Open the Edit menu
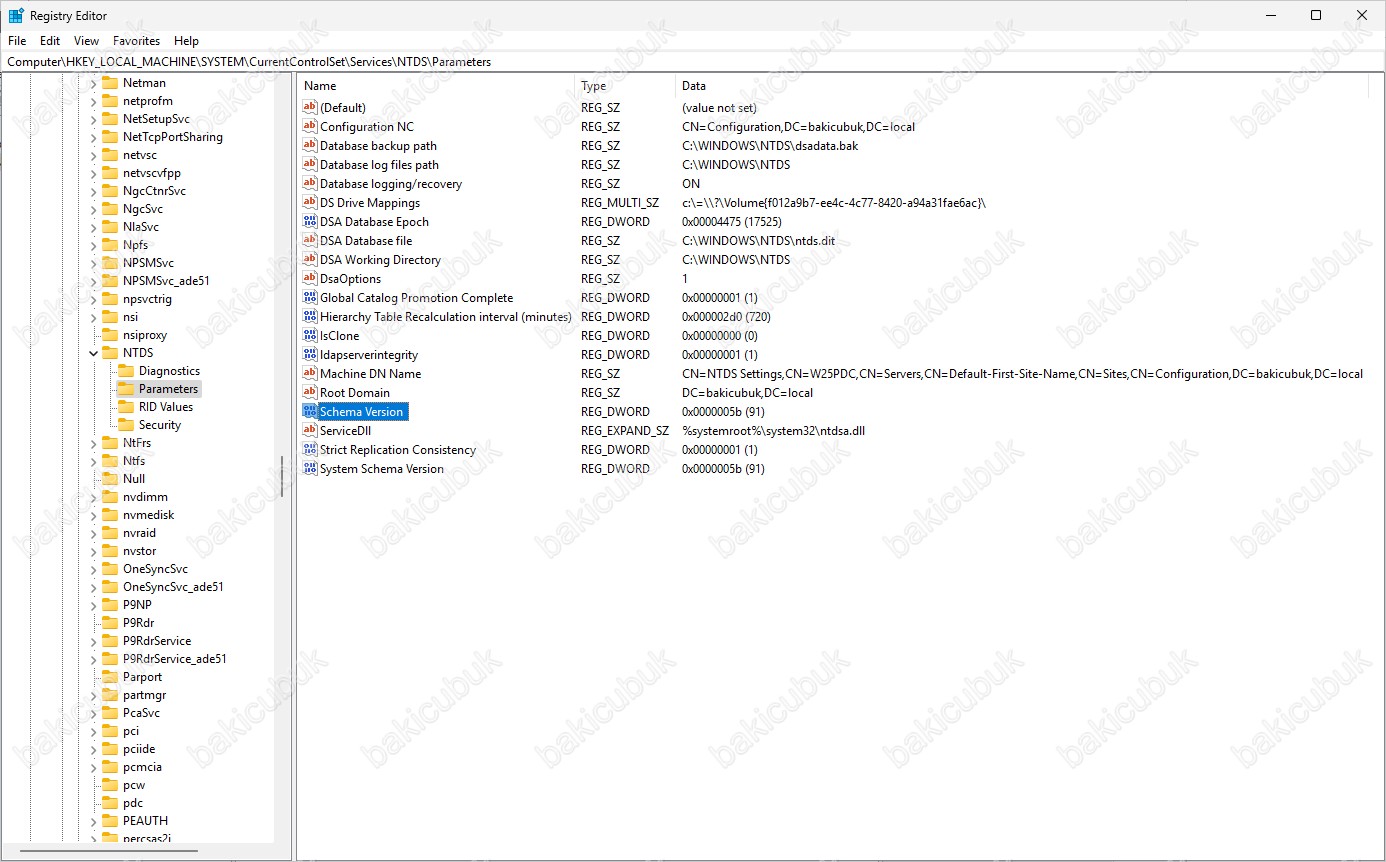This screenshot has height=862, width=1386. (50, 41)
